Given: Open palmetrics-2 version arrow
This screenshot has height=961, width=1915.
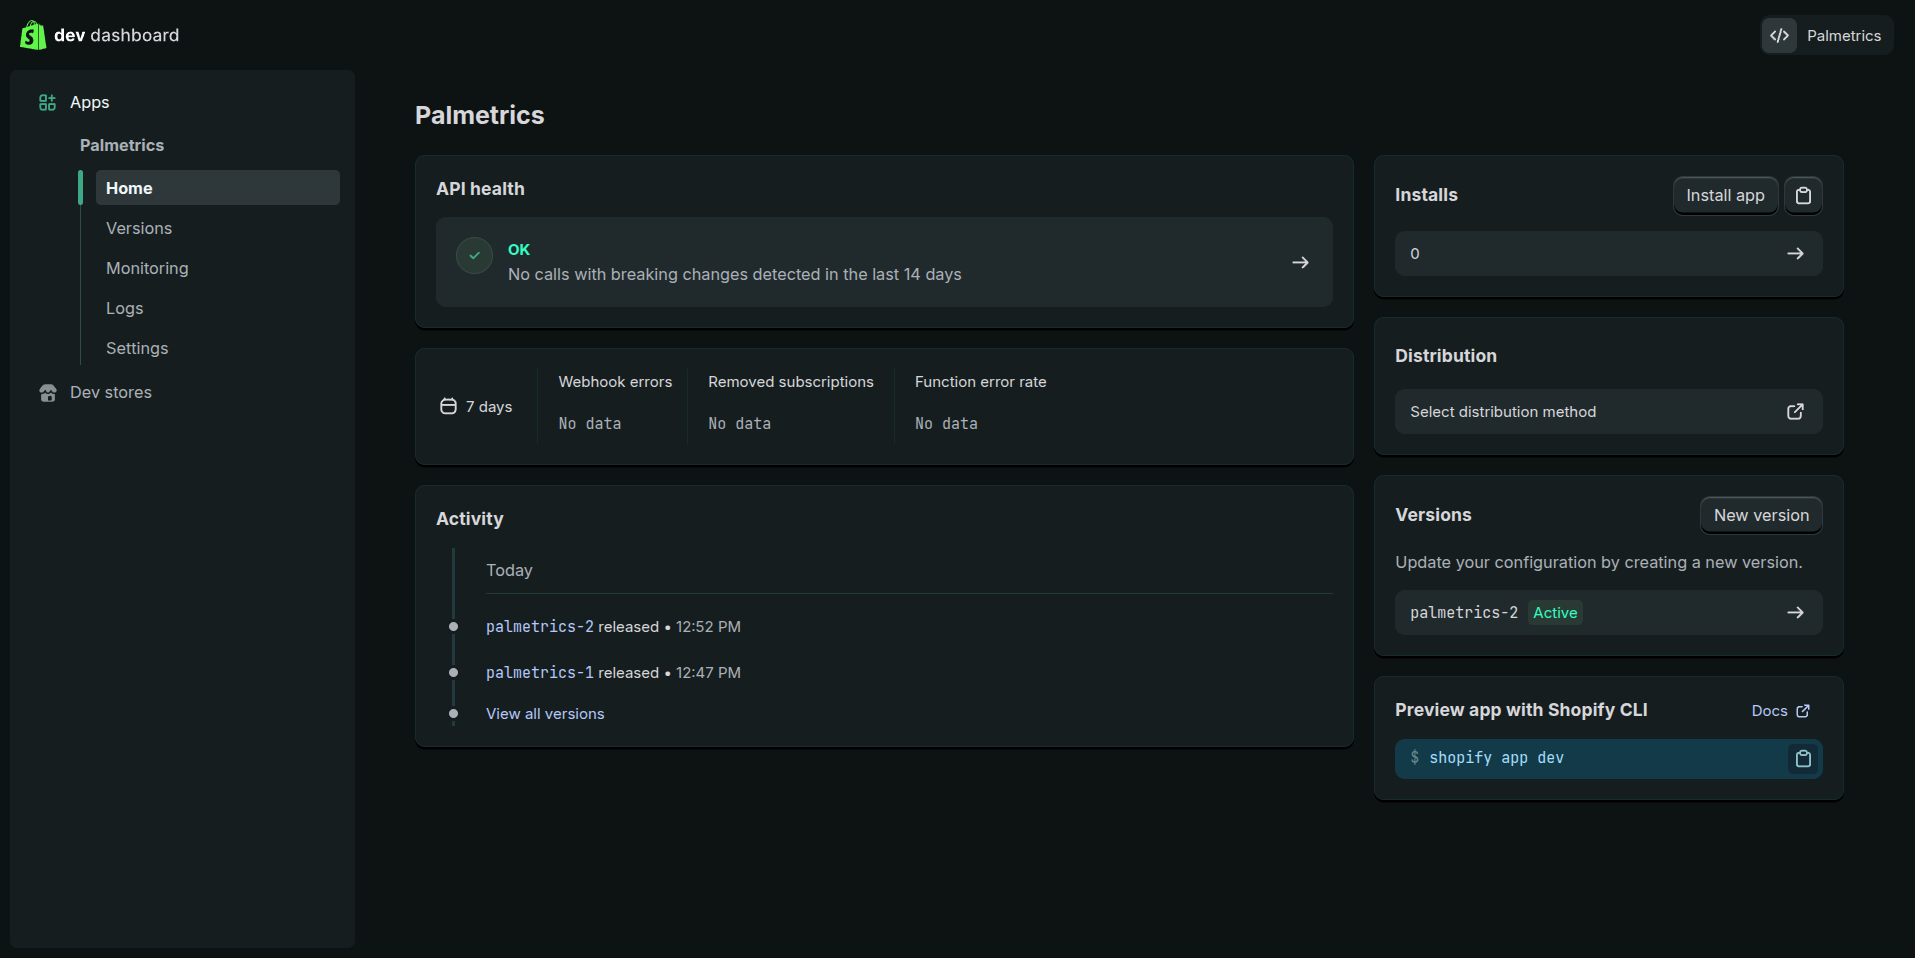Looking at the screenshot, I should 1795,613.
